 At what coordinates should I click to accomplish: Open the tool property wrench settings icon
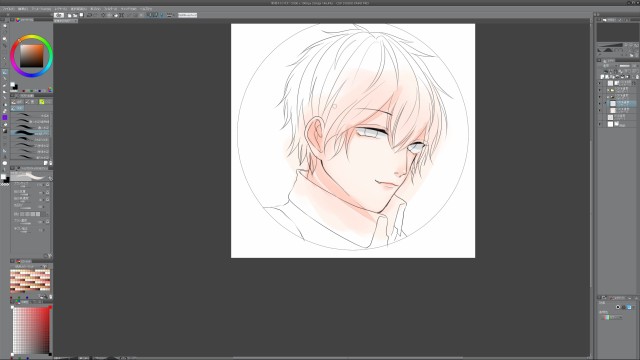50,256
